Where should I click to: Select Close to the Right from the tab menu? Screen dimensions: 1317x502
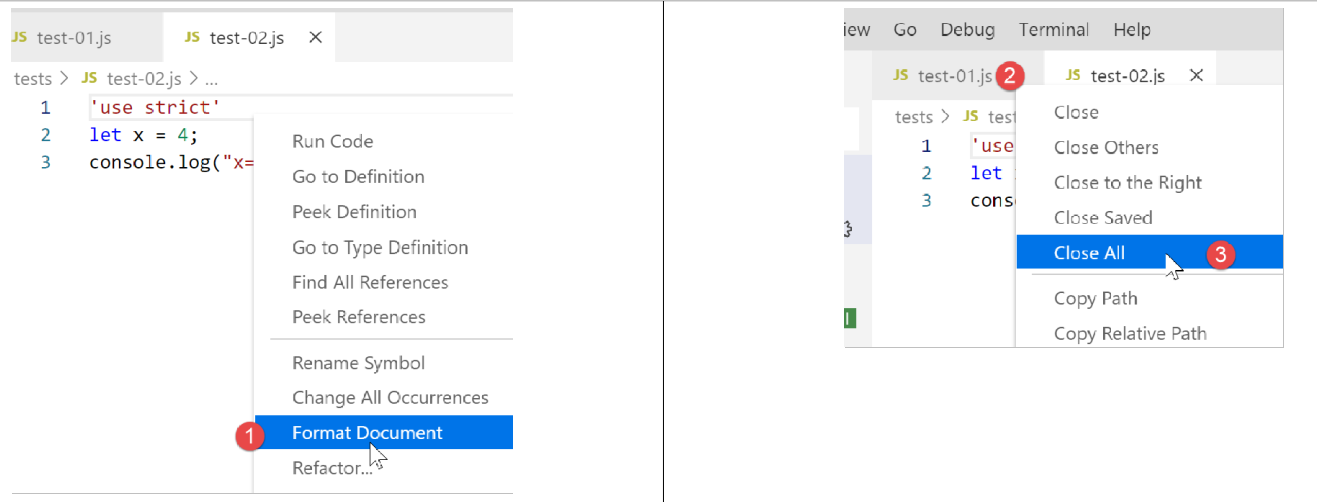(x=1127, y=183)
